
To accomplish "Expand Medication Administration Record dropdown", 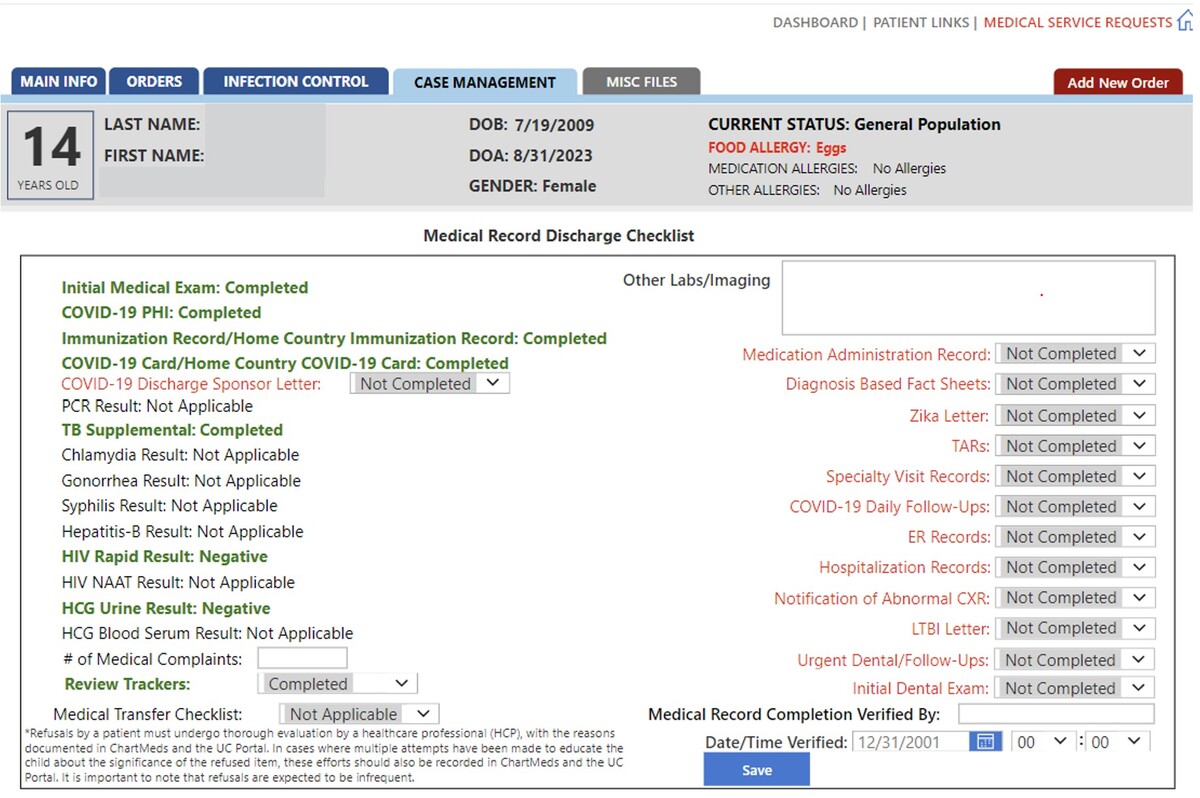I will [x=1075, y=354].
